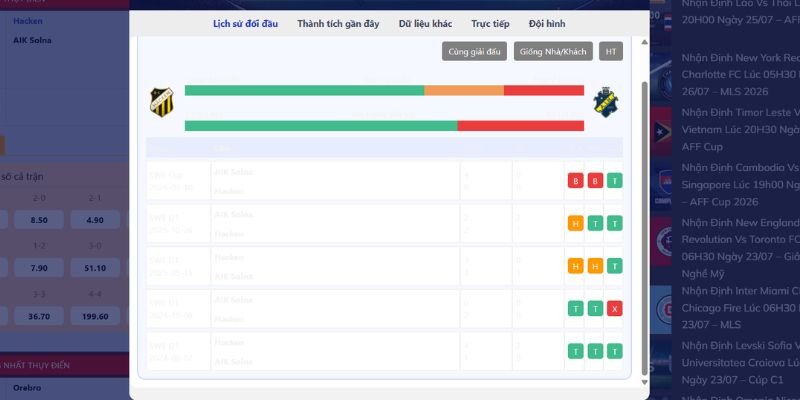Image resolution: width=800 pixels, height=400 pixels.
Task: Open the Timor Leste vs Vietnam article
Action: pos(740,130)
